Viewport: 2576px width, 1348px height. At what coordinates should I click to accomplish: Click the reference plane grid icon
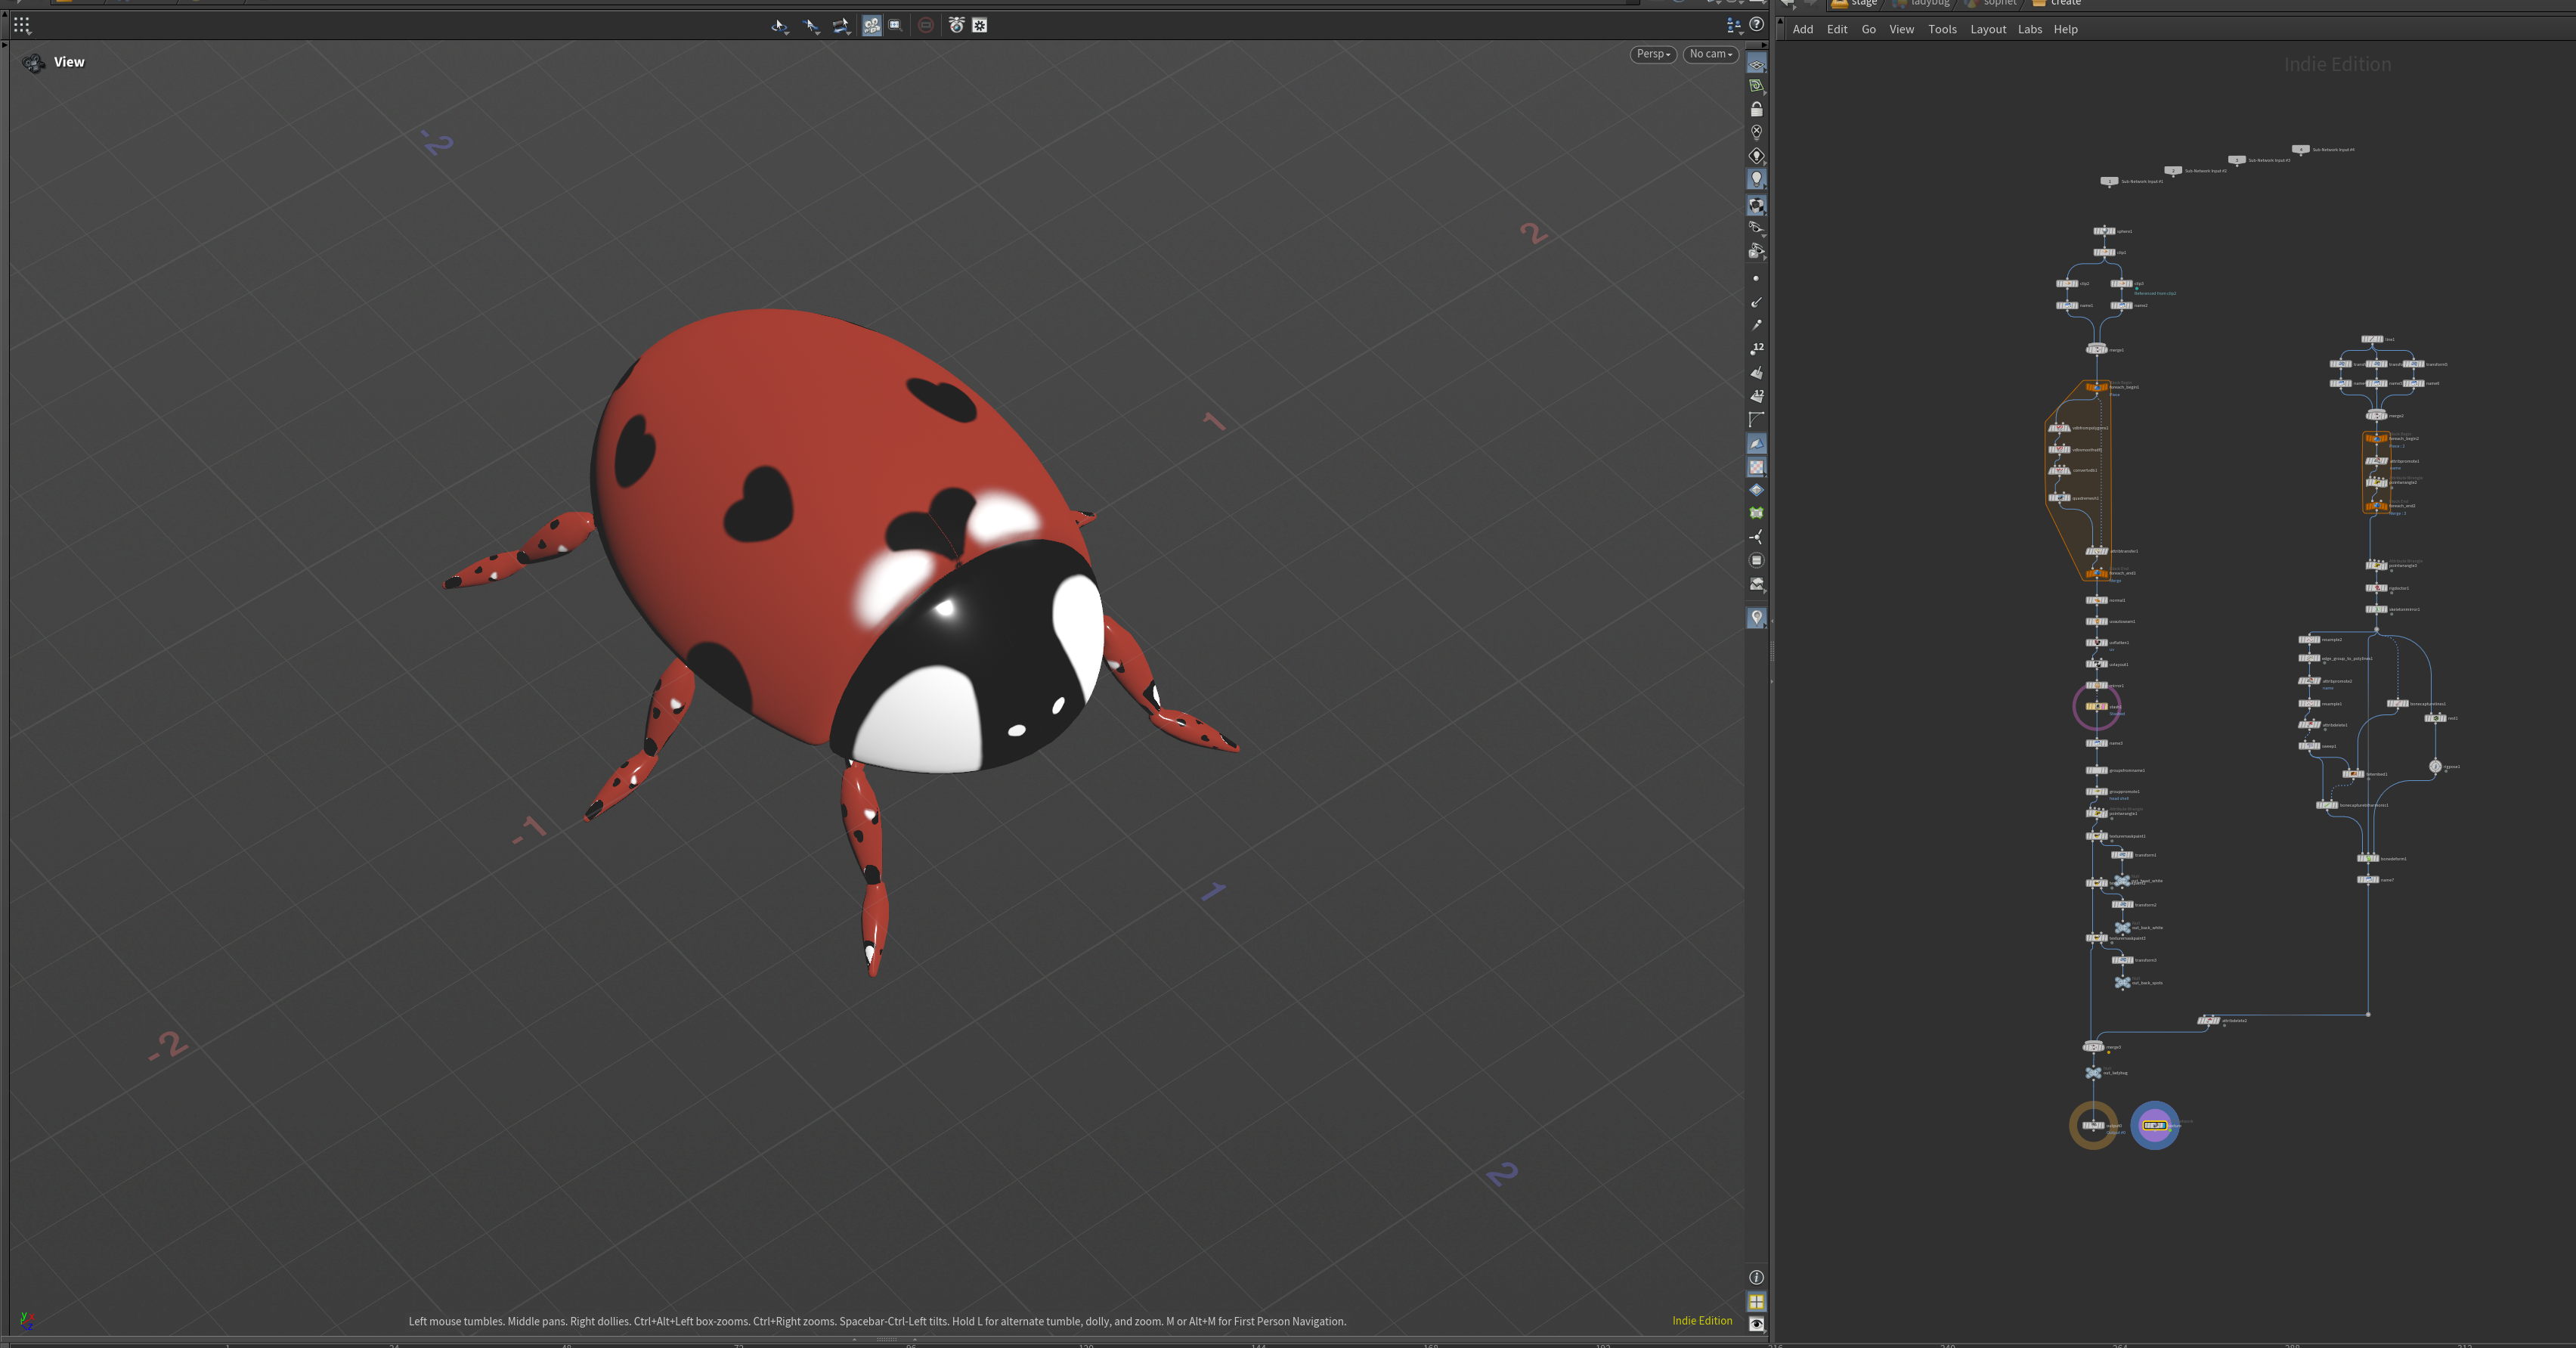[1756, 63]
